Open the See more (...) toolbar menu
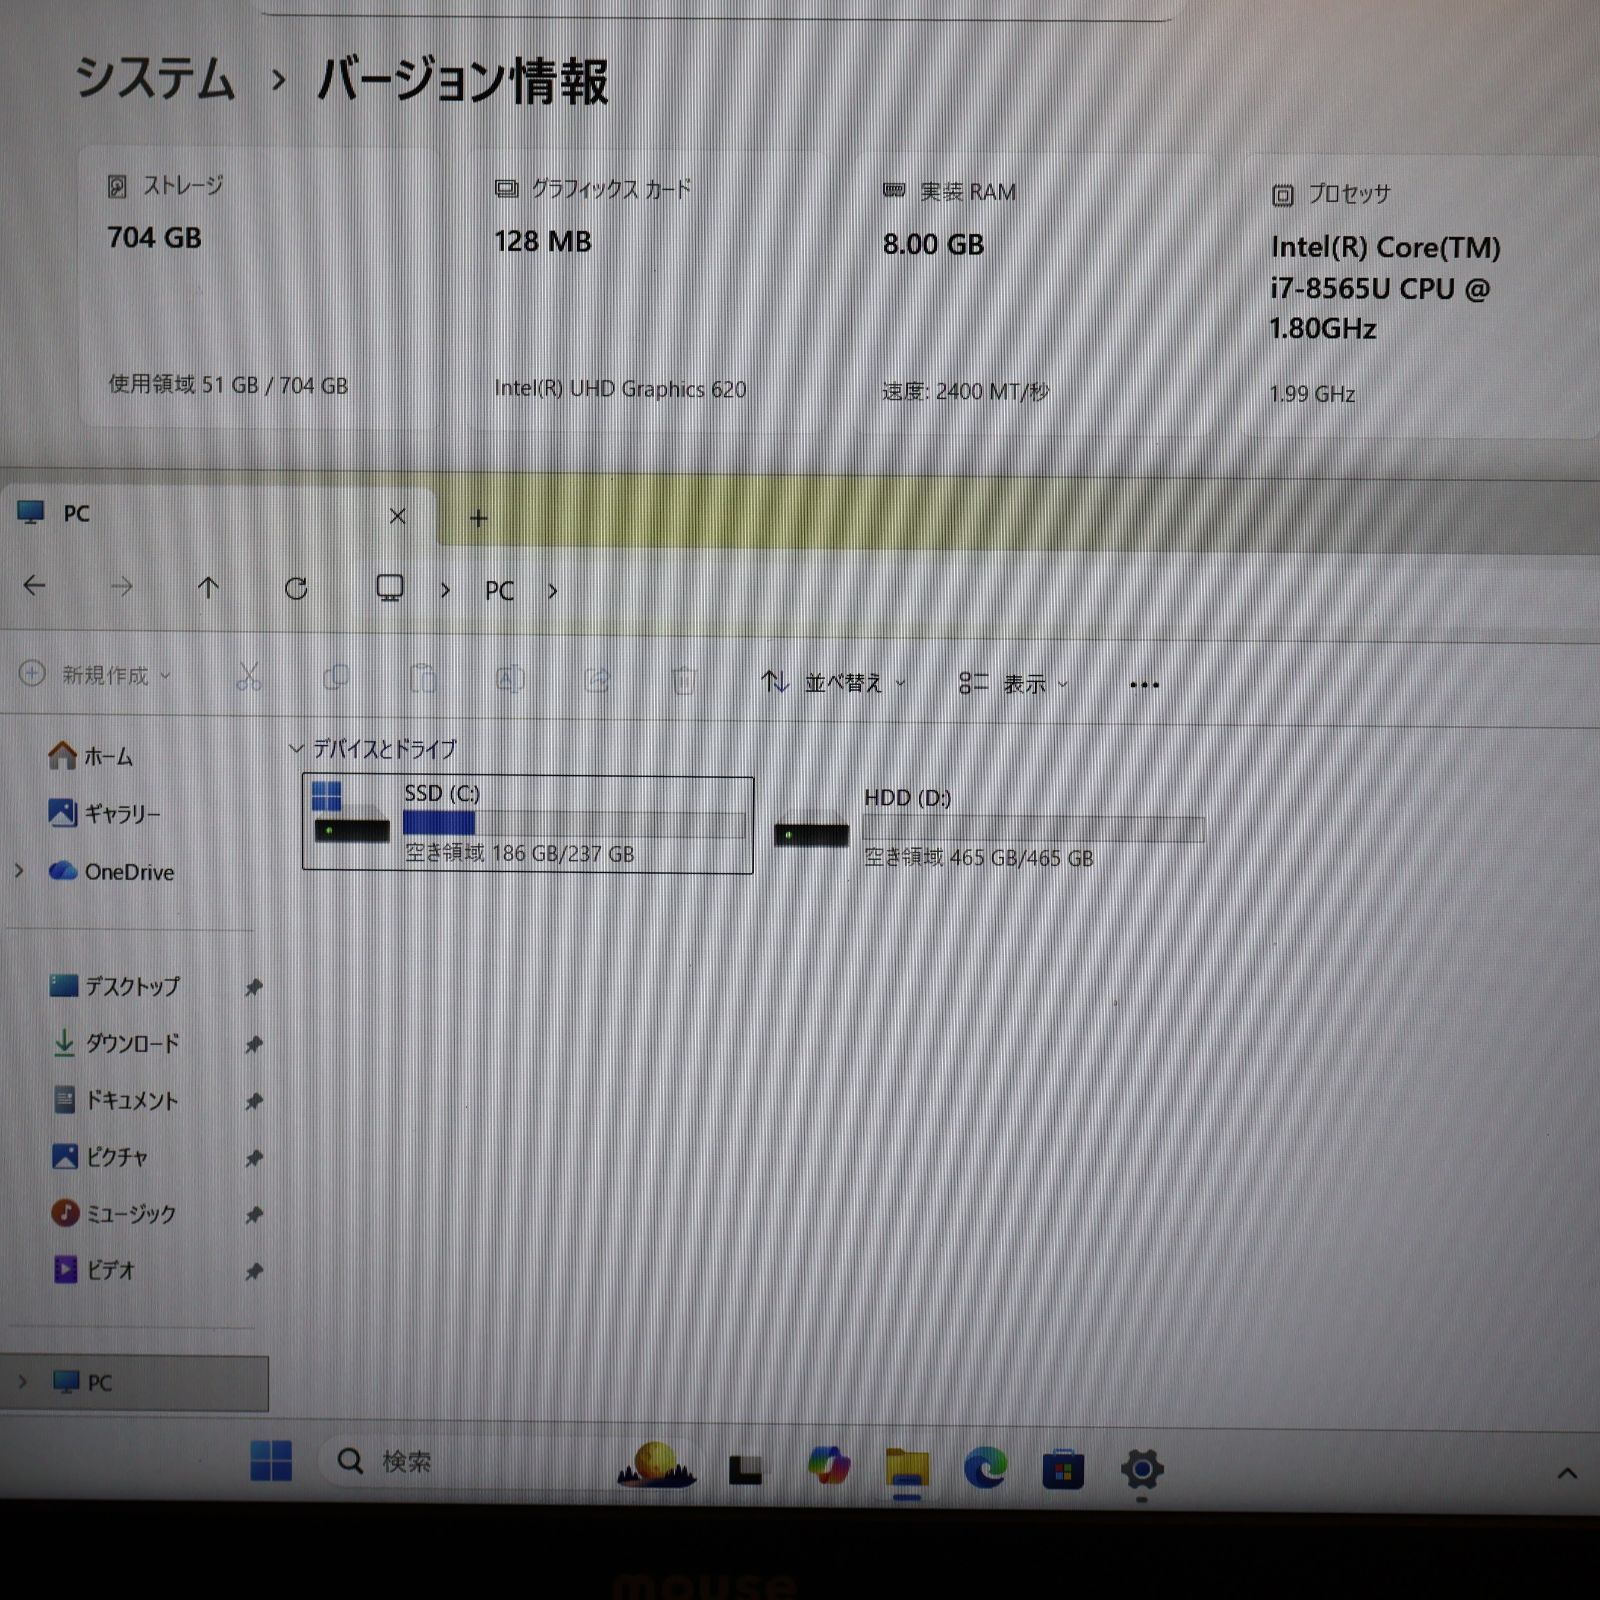1600x1600 pixels. [1143, 683]
